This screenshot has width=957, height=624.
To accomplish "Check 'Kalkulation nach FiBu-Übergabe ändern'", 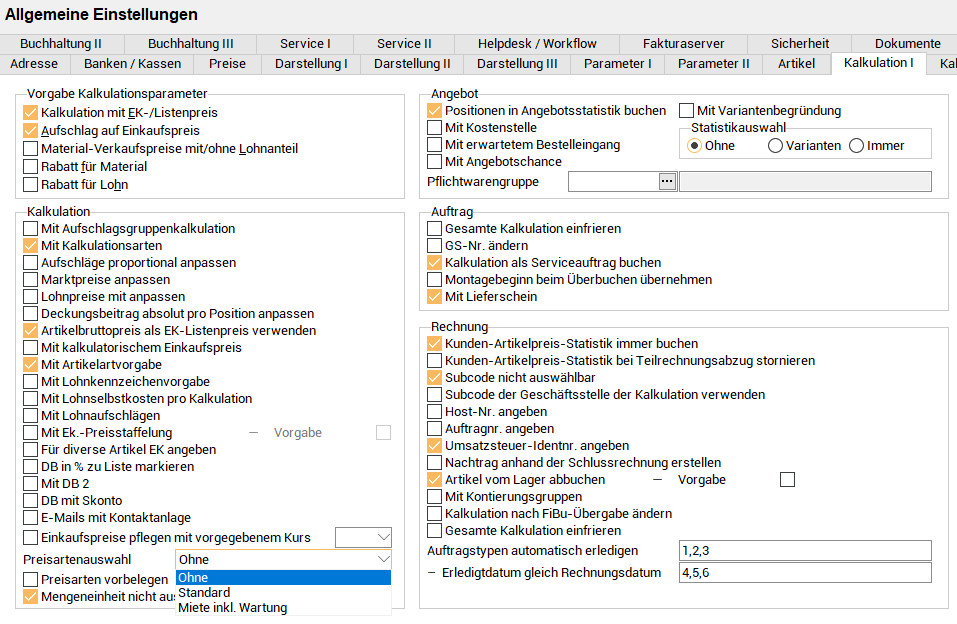I will point(435,513).
